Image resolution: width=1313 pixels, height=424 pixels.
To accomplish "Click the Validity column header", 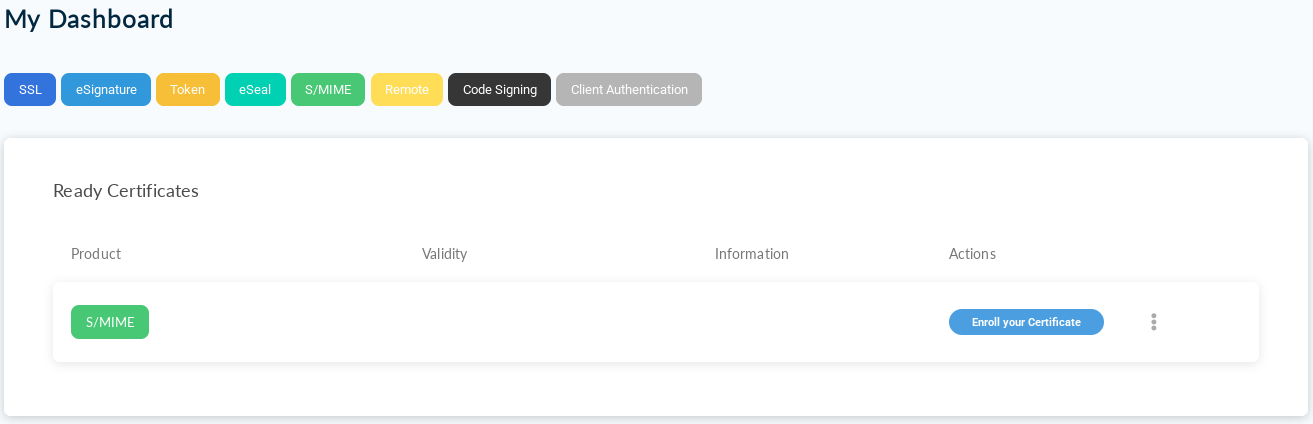I will point(444,254).
